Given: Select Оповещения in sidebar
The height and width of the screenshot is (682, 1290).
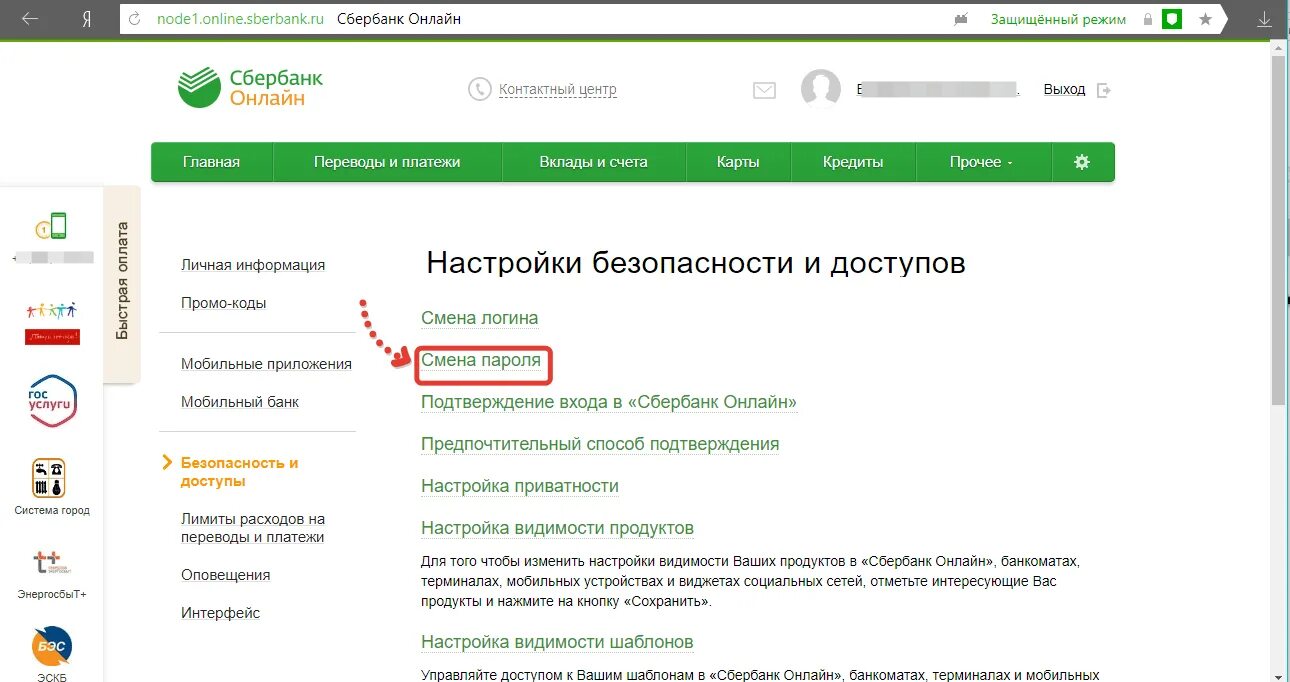Looking at the screenshot, I should [x=226, y=575].
